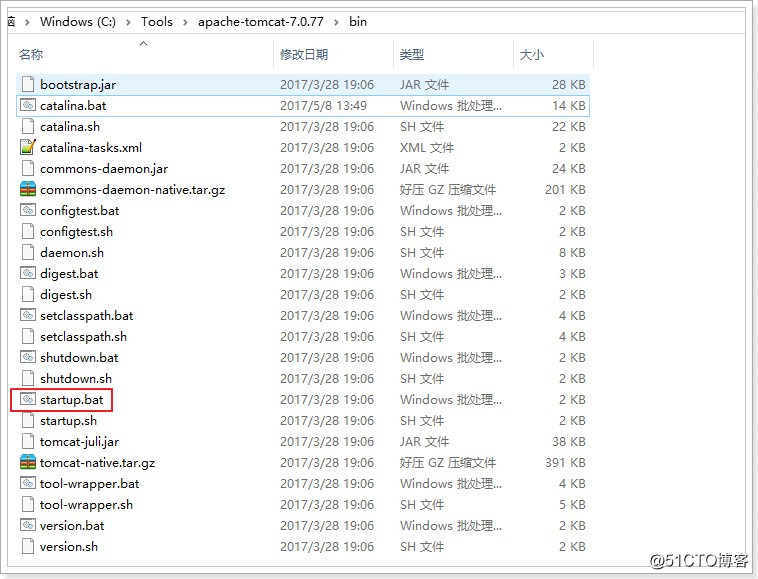Click the tool-wrapper.bat batch file icon

point(28,483)
